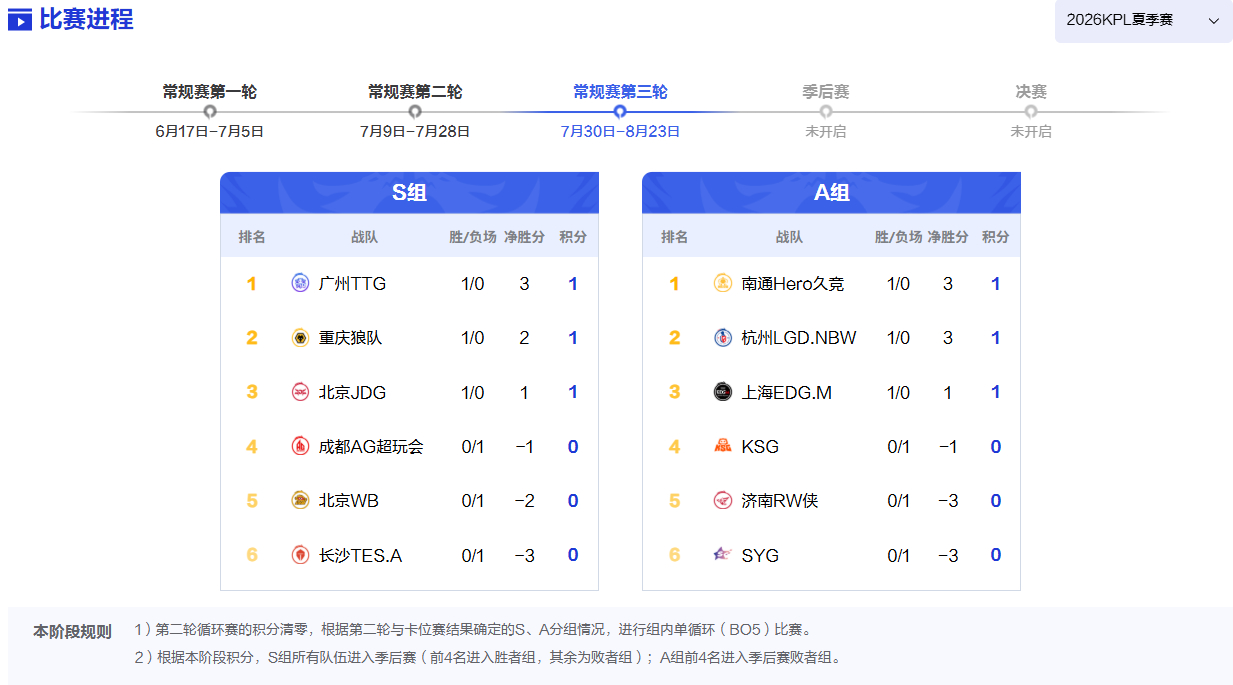Click the SYG team name
This screenshot has height=685, width=1233.
click(760, 555)
